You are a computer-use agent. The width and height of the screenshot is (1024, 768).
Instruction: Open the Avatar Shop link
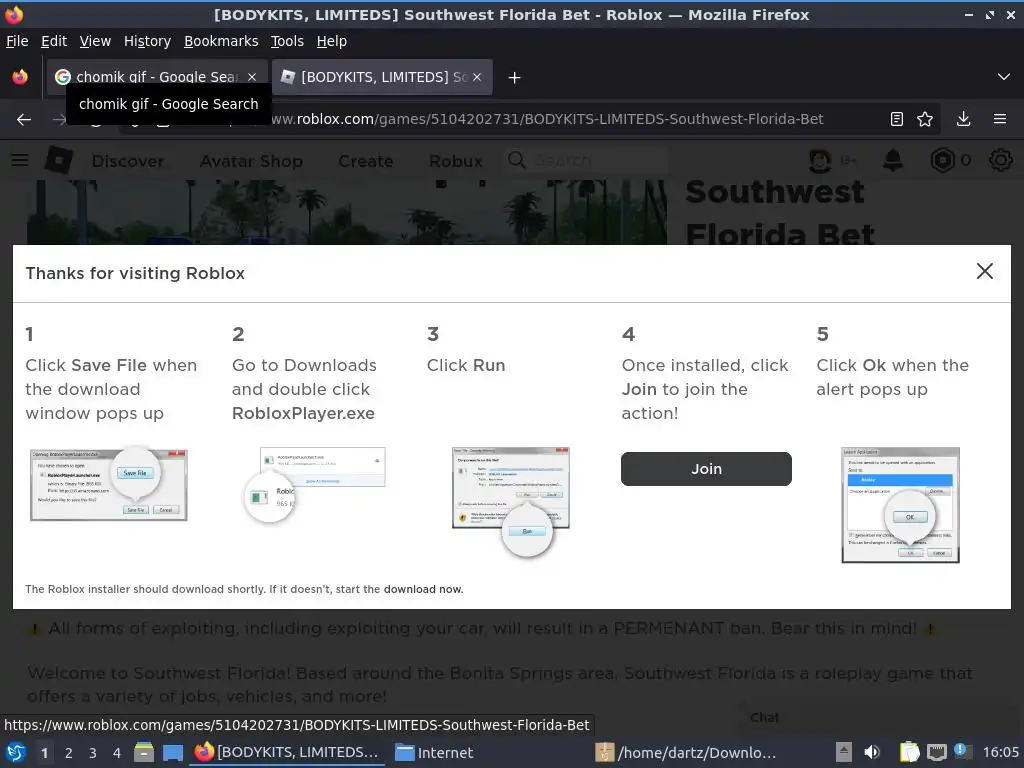(251, 161)
